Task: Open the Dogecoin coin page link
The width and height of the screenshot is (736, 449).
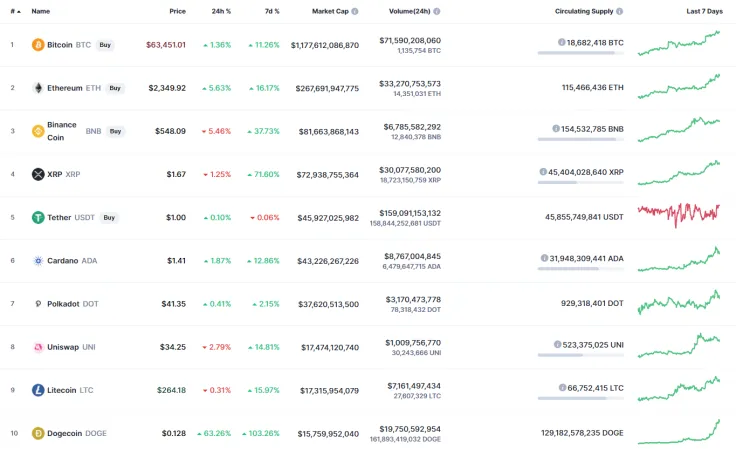Action: [x=65, y=434]
